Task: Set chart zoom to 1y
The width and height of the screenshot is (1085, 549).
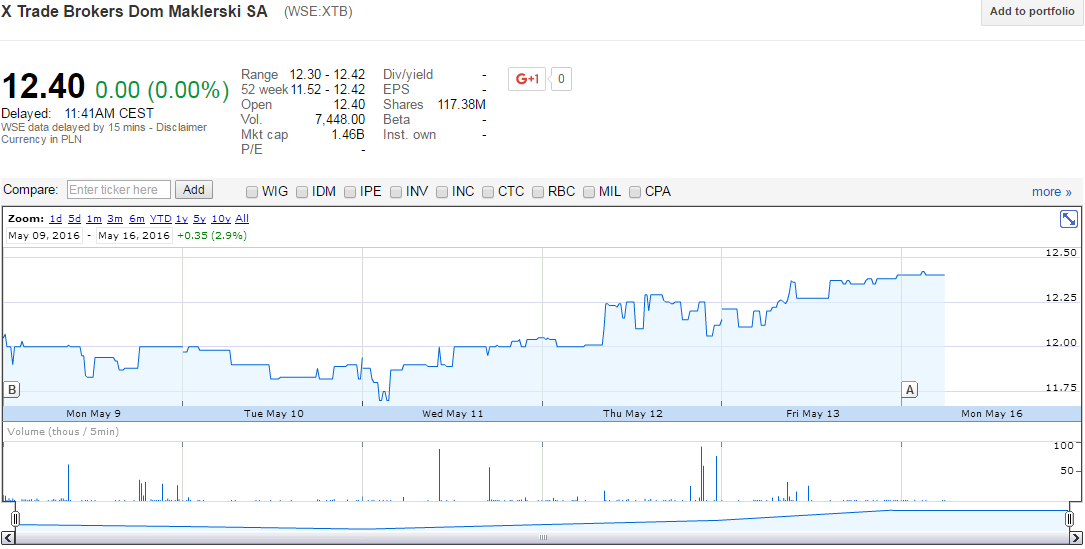Action: [181, 219]
